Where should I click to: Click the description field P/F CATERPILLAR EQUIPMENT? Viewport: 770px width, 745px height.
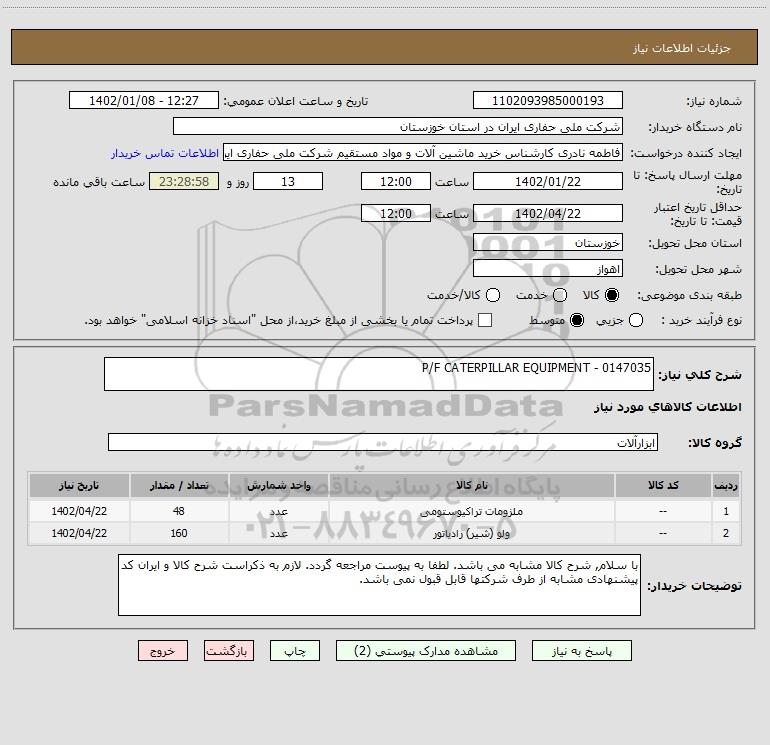point(379,374)
